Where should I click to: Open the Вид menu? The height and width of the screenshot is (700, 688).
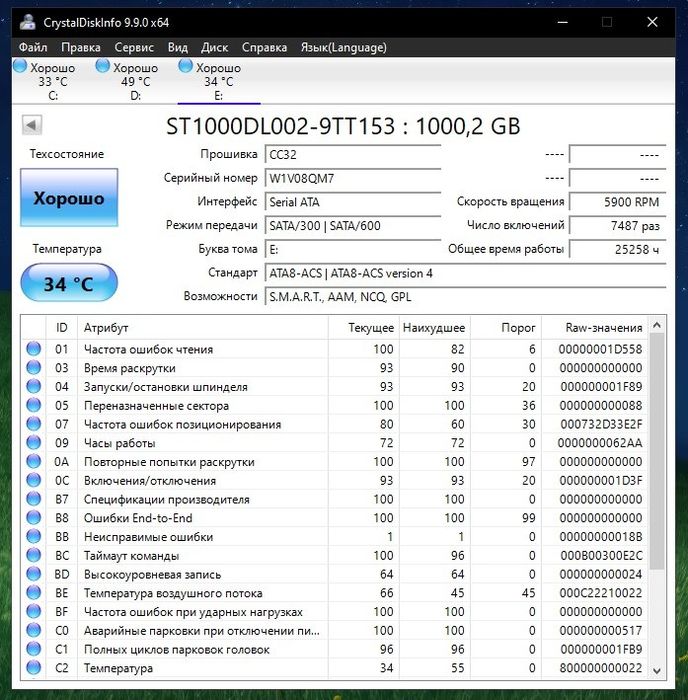[x=178, y=47]
